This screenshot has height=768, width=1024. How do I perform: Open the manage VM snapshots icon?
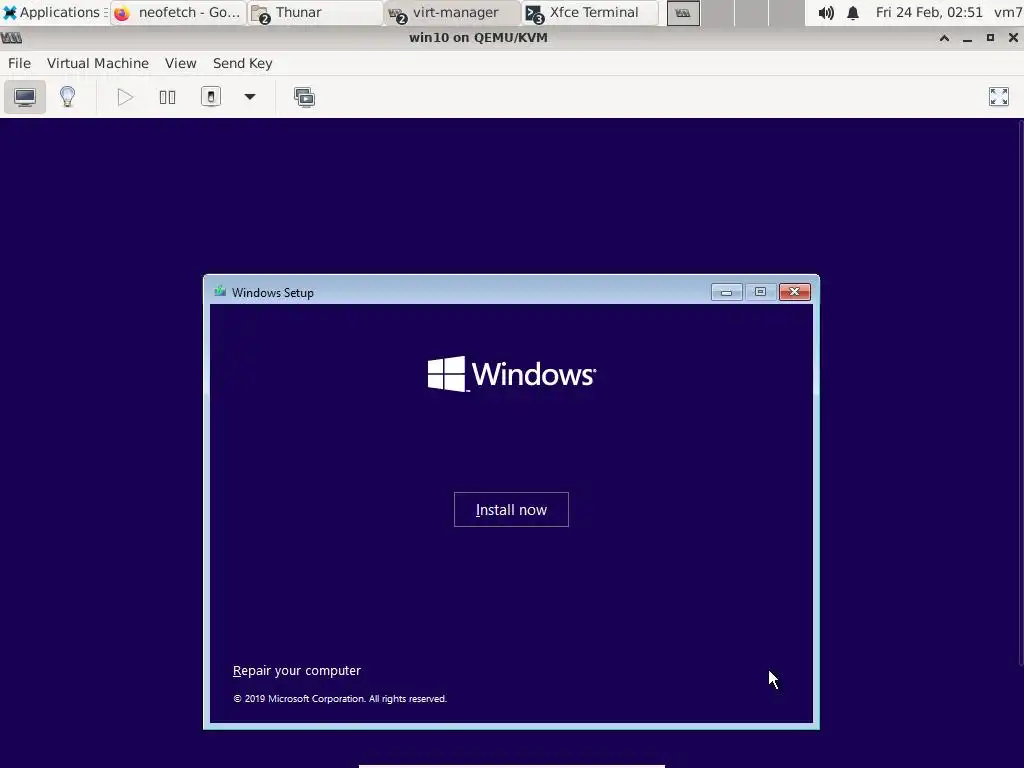click(304, 97)
